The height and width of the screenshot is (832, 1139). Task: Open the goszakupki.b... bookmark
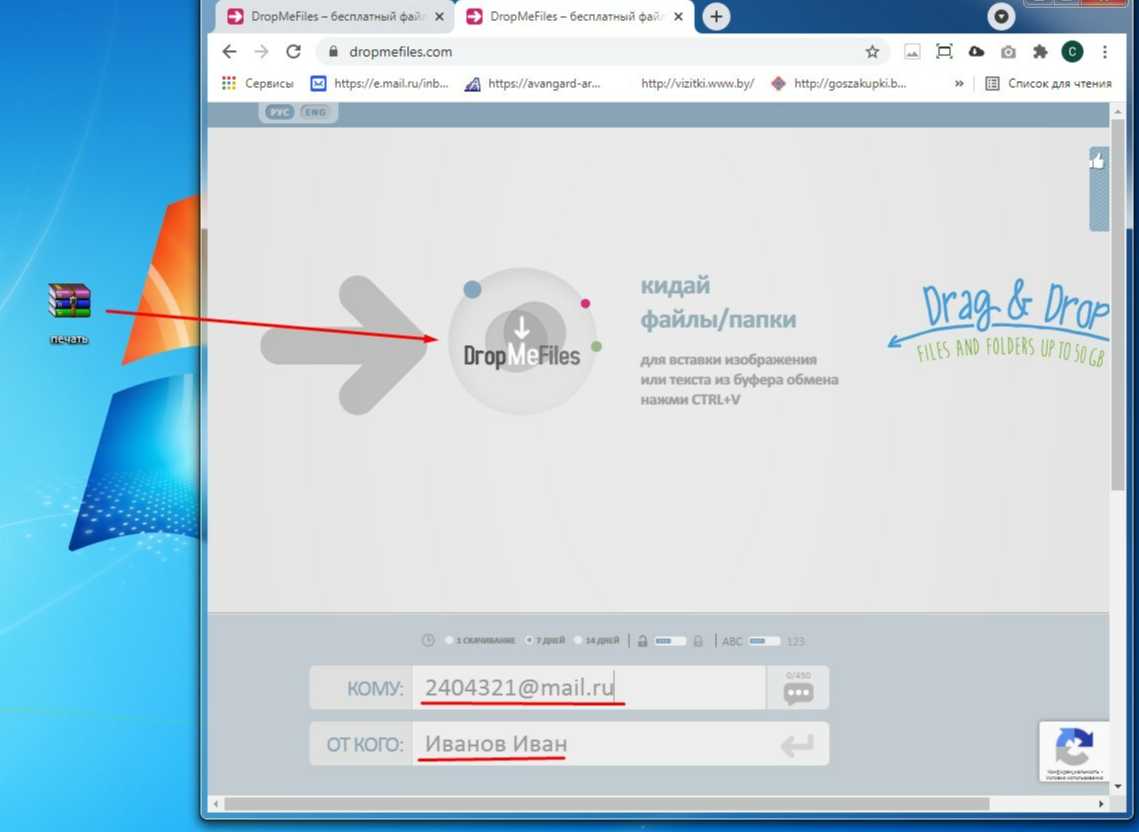point(838,84)
